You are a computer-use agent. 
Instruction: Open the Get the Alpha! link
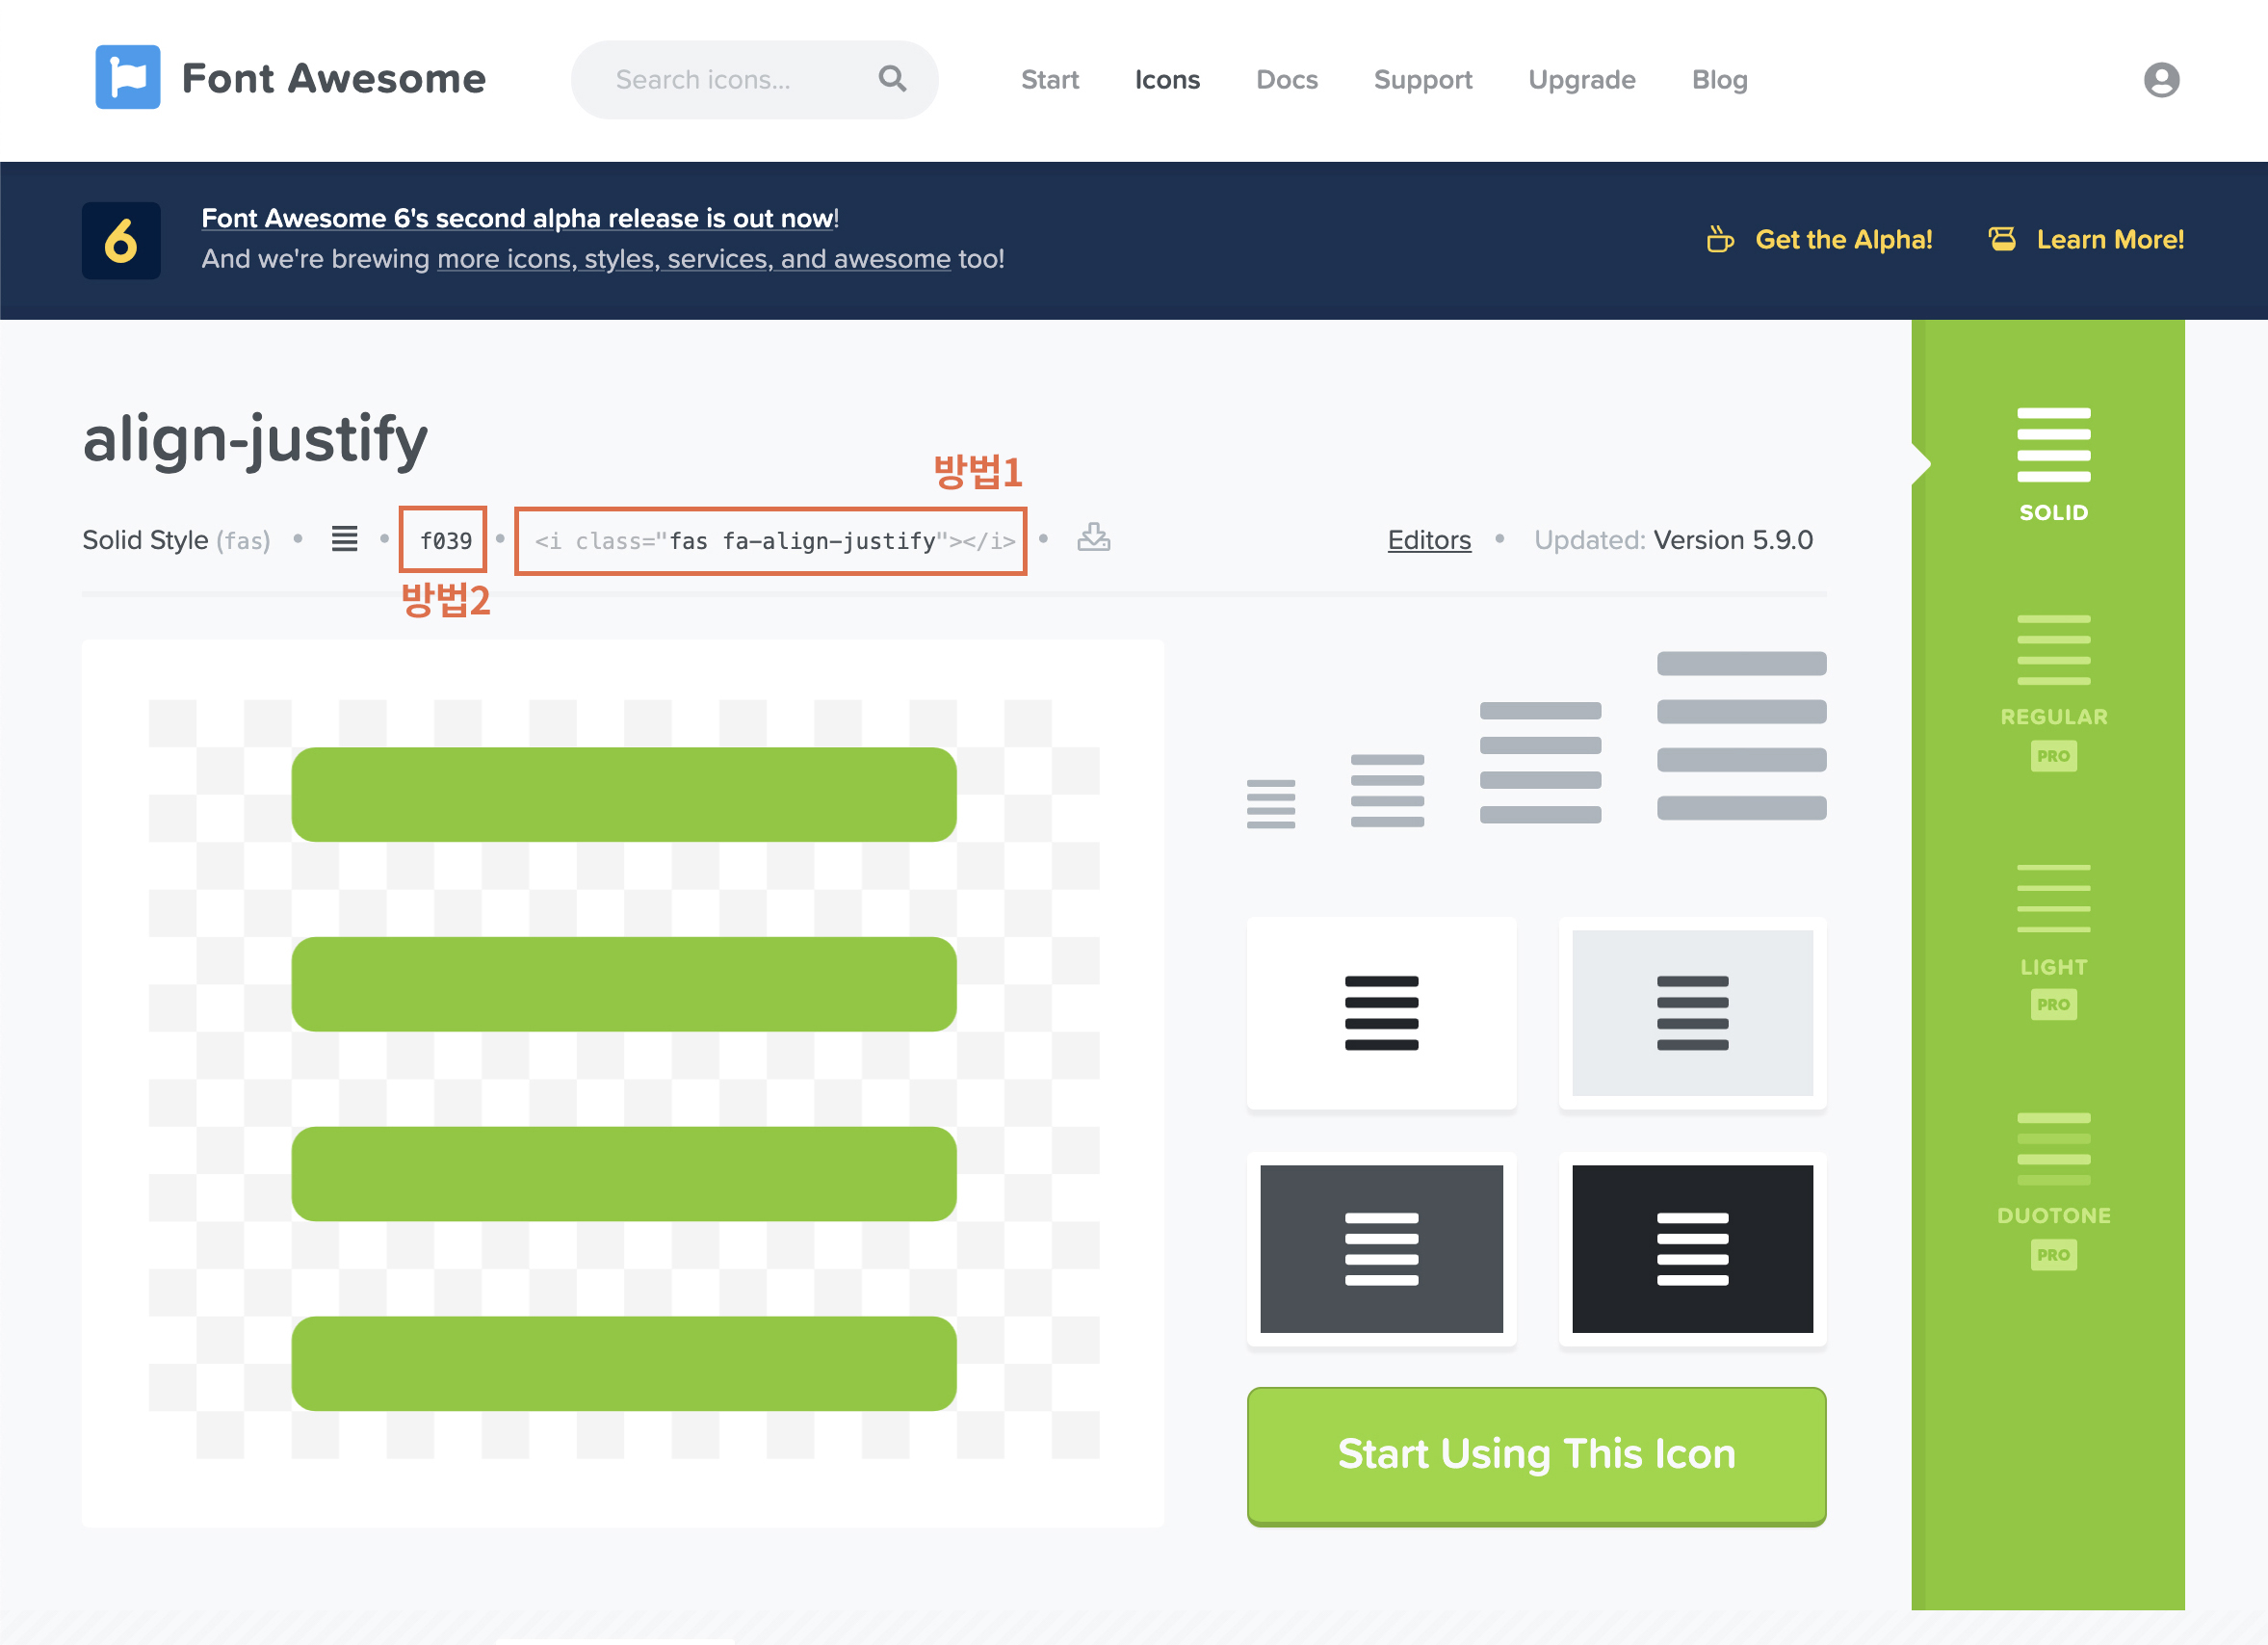click(x=1842, y=240)
